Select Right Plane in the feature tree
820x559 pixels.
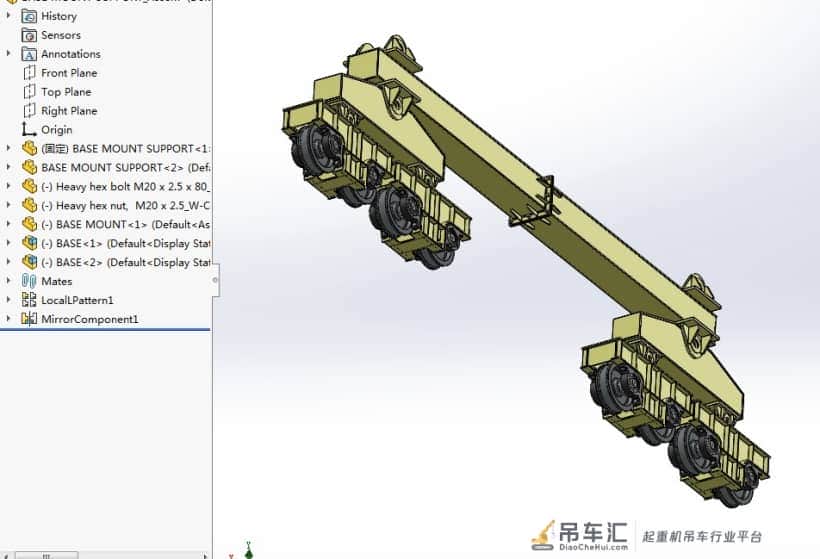69,111
